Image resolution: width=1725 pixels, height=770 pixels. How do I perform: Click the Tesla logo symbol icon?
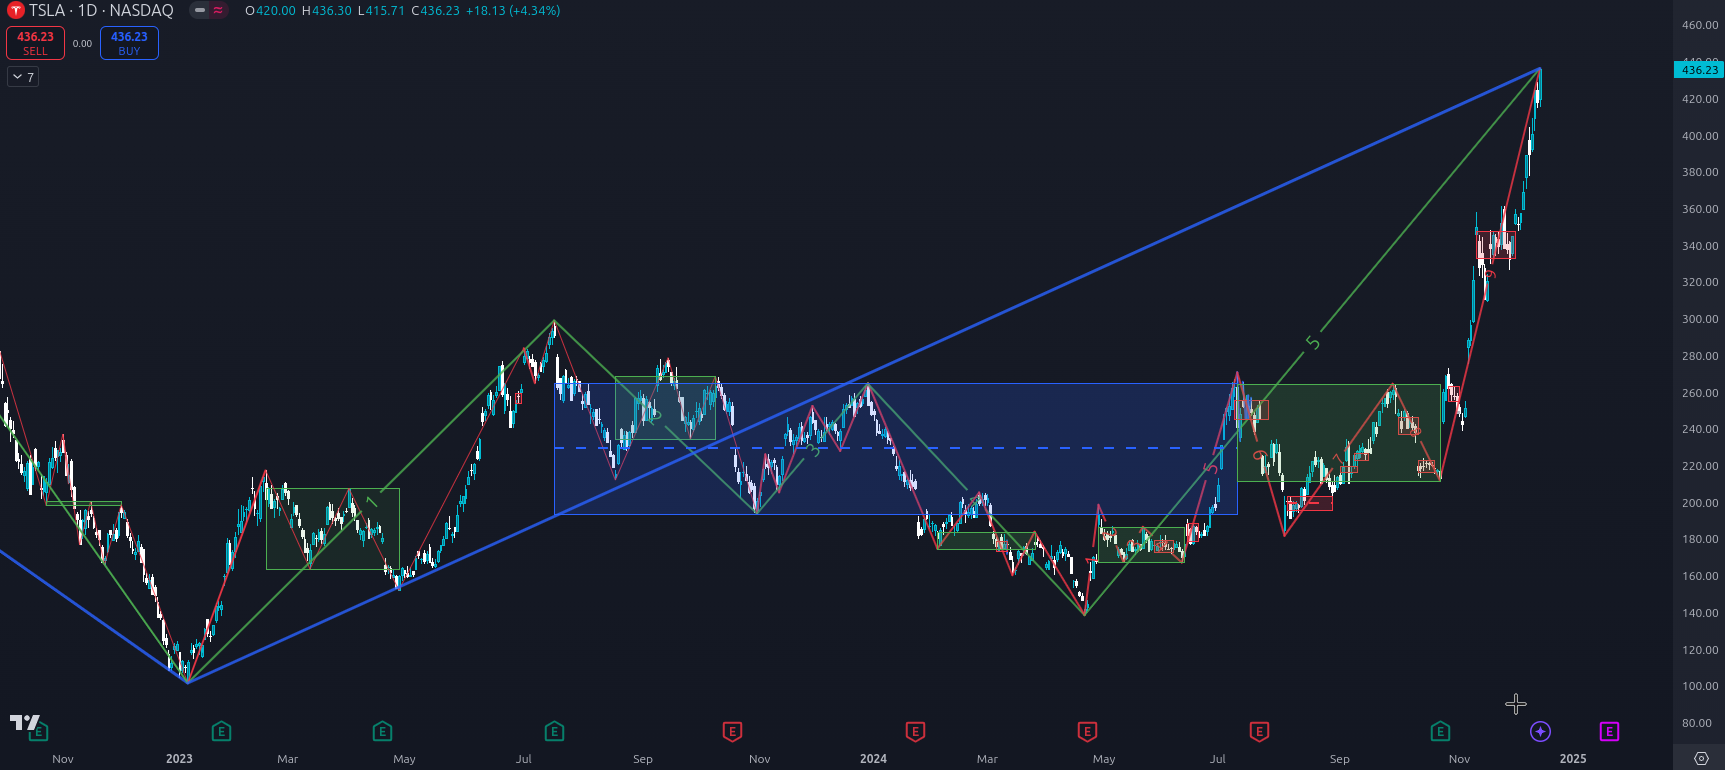pyautogui.click(x=15, y=11)
